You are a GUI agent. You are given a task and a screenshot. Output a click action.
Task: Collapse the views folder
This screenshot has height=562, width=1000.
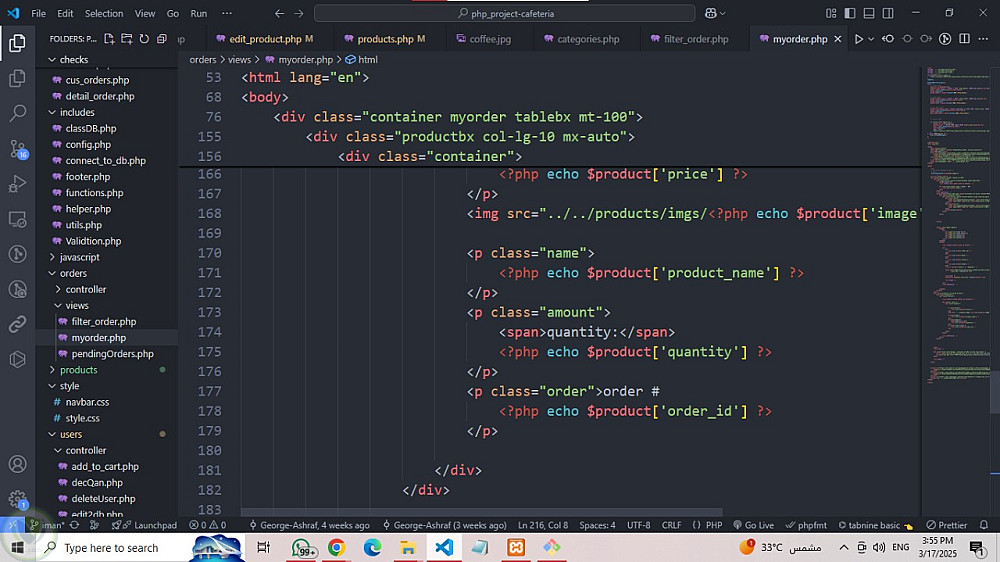click(77, 306)
